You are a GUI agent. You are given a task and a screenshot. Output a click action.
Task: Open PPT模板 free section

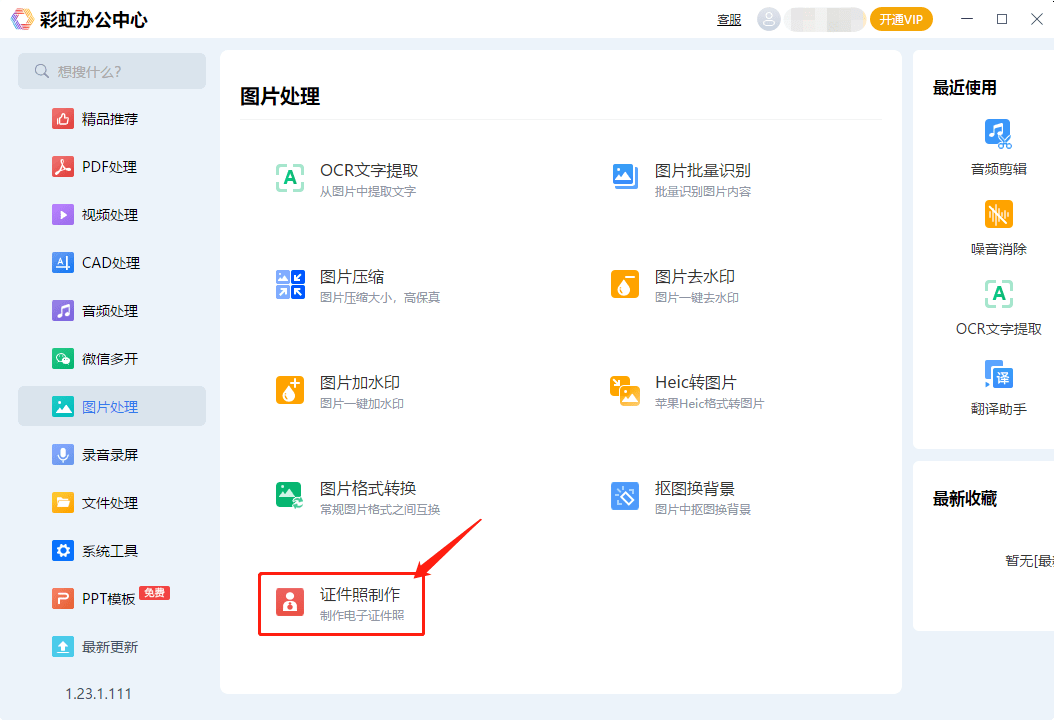click(x=108, y=599)
